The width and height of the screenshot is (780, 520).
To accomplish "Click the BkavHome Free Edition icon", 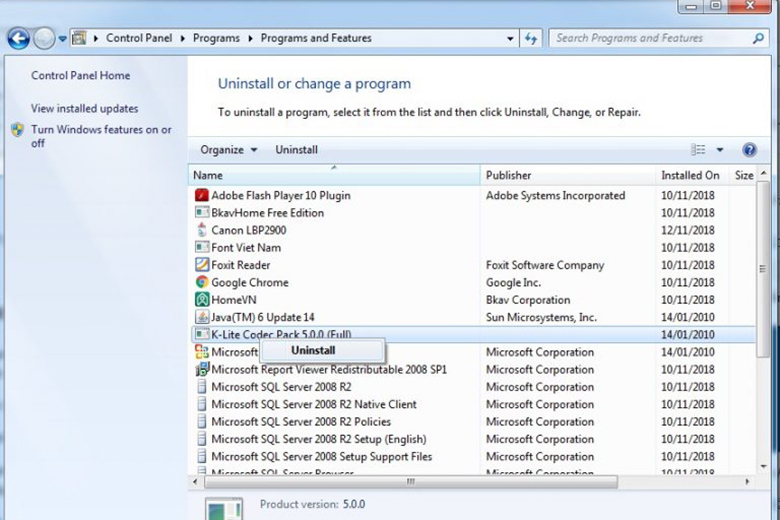I will pos(202,213).
